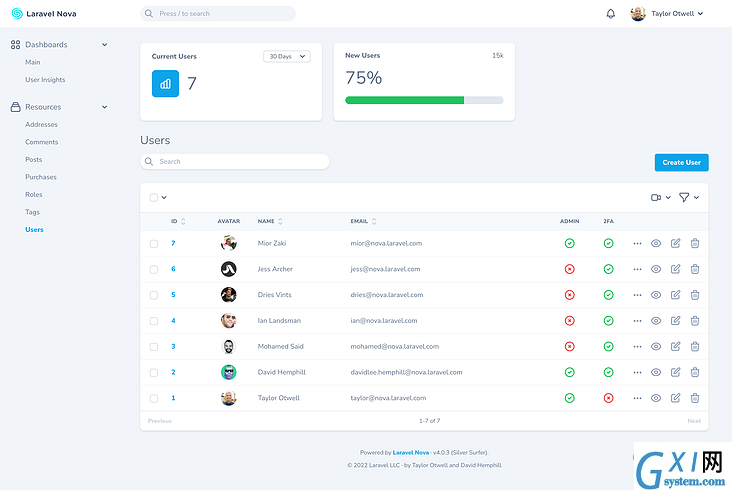Viewport: 732px width, 490px height.
Task: Open actions menu for Mohamed Said
Action: point(637,347)
